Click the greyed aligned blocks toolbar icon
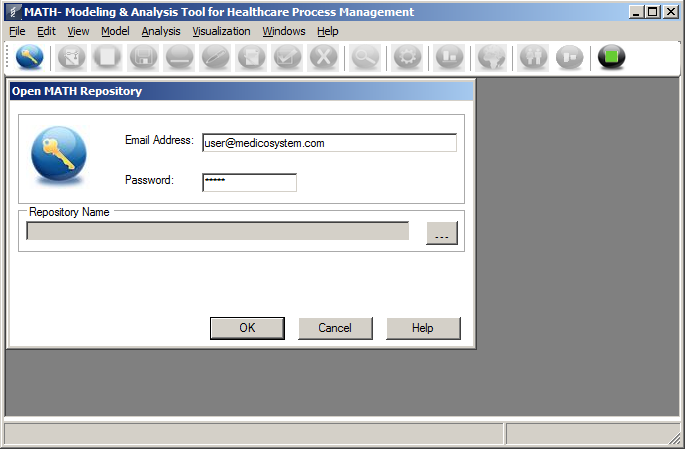The width and height of the screenshot is (686, 450). 569,57
